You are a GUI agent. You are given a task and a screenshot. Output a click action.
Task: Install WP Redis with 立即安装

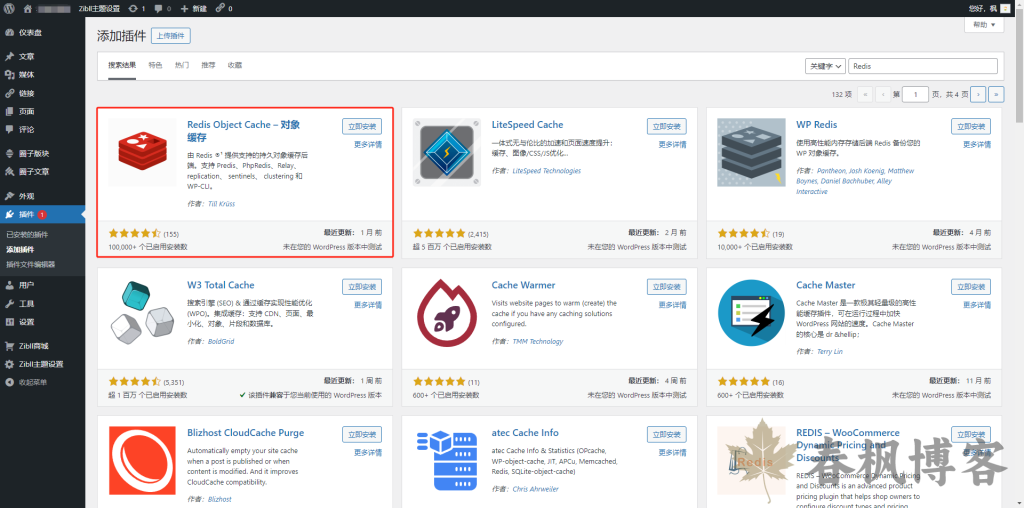point(971,127)
